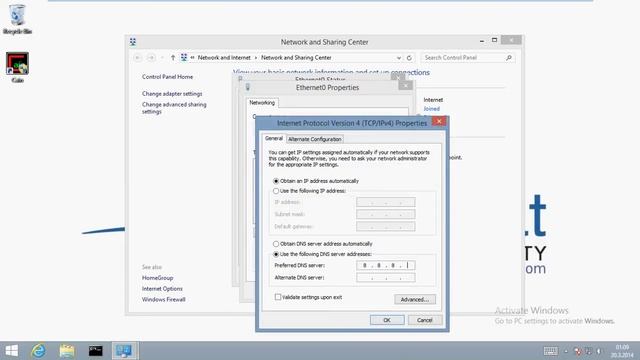Screen dimensions: 640x360
Task: Go to Control Panel Home
Action: click(167, 77)
